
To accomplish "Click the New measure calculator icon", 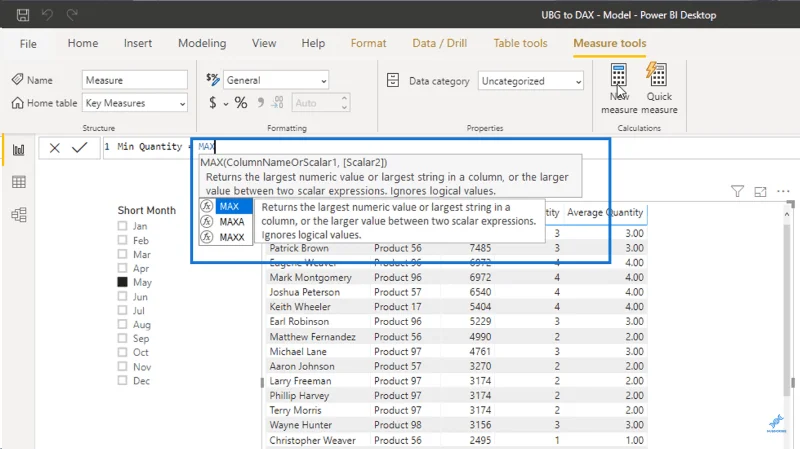I will (x=618, y=76).
